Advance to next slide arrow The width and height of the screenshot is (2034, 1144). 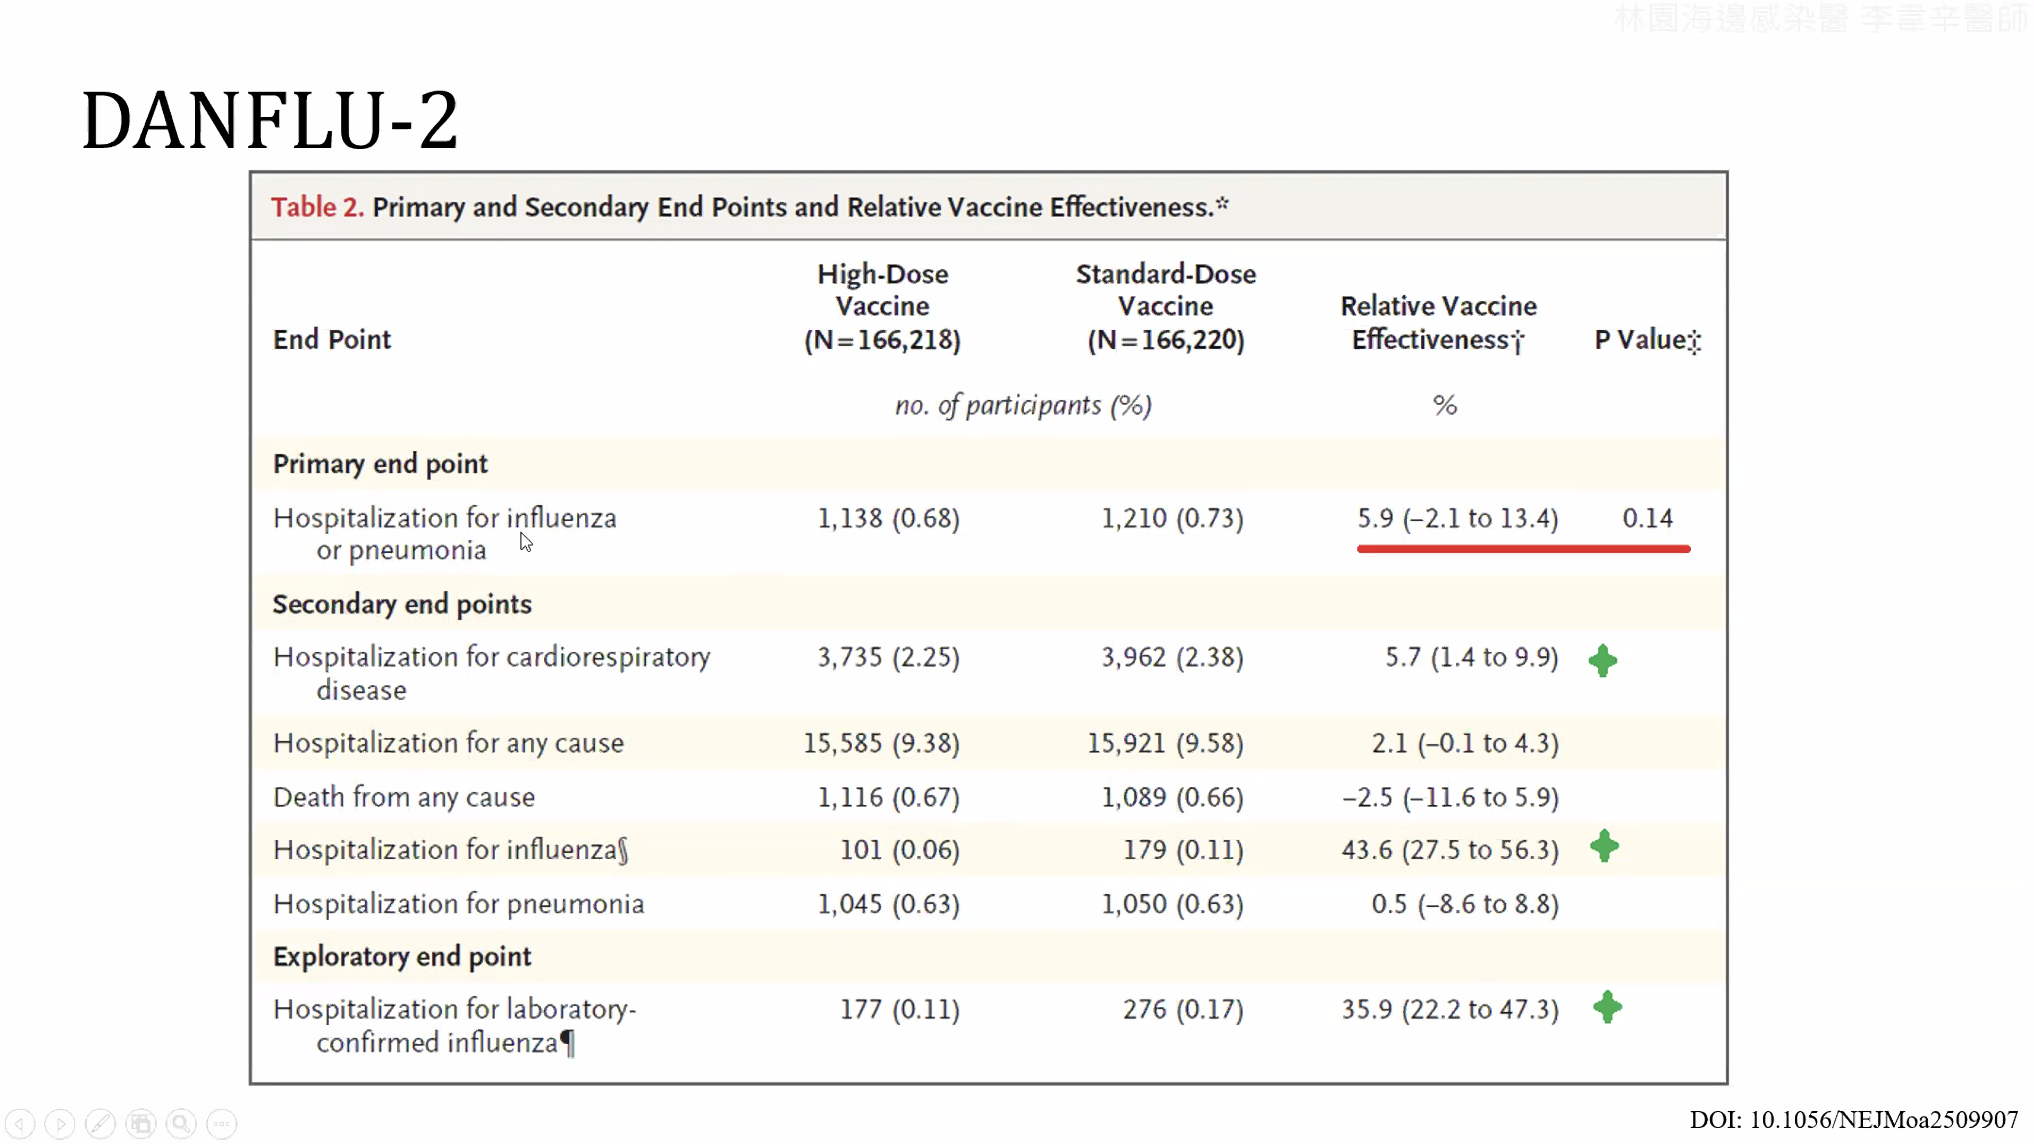pyautogui.click(x=60, y=1124)
